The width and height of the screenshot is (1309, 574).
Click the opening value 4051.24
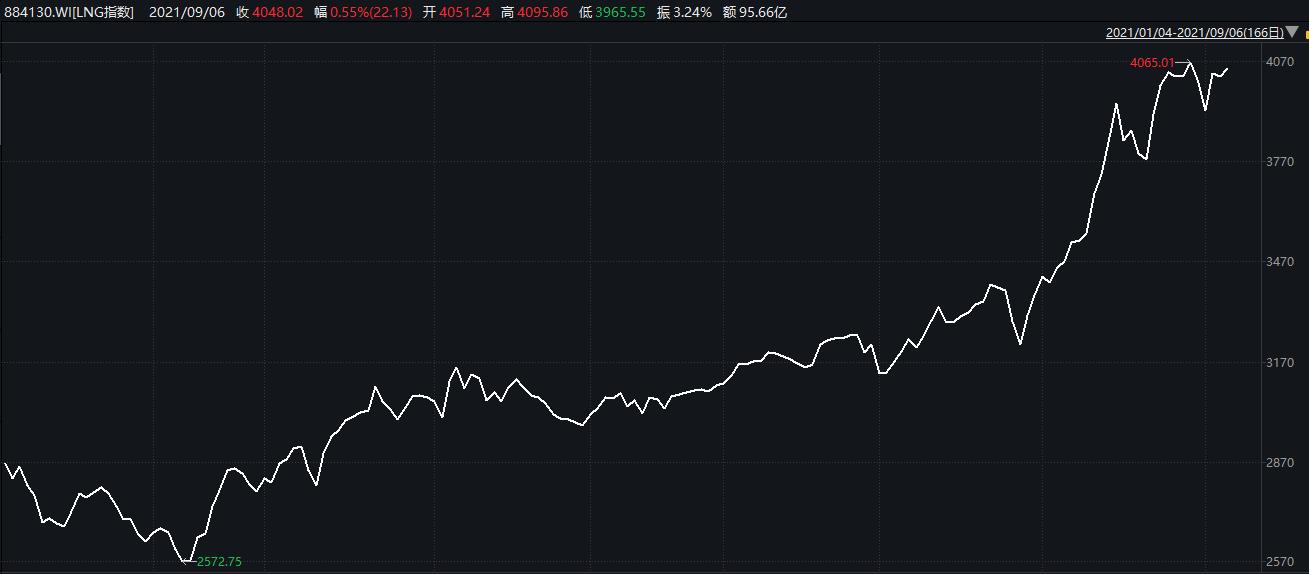466,12
